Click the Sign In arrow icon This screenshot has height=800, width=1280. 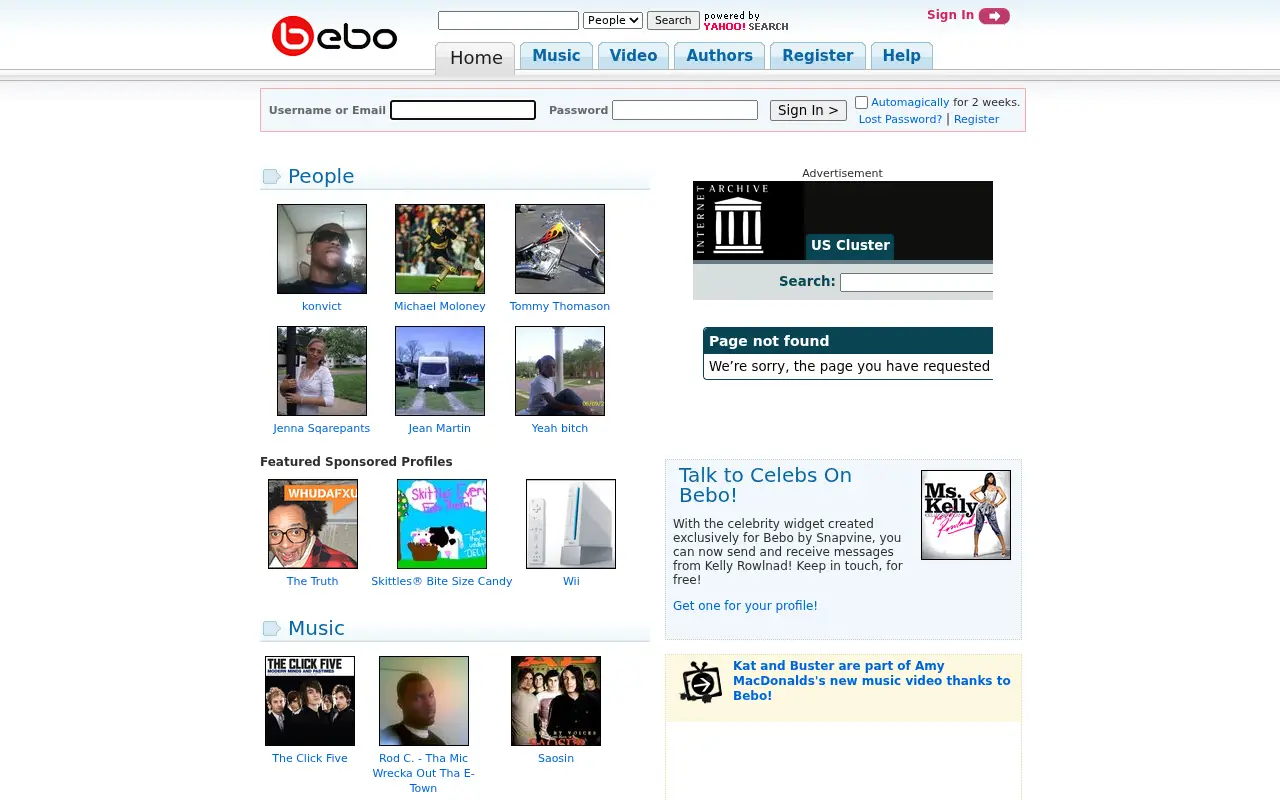click(x=994, y=16)
